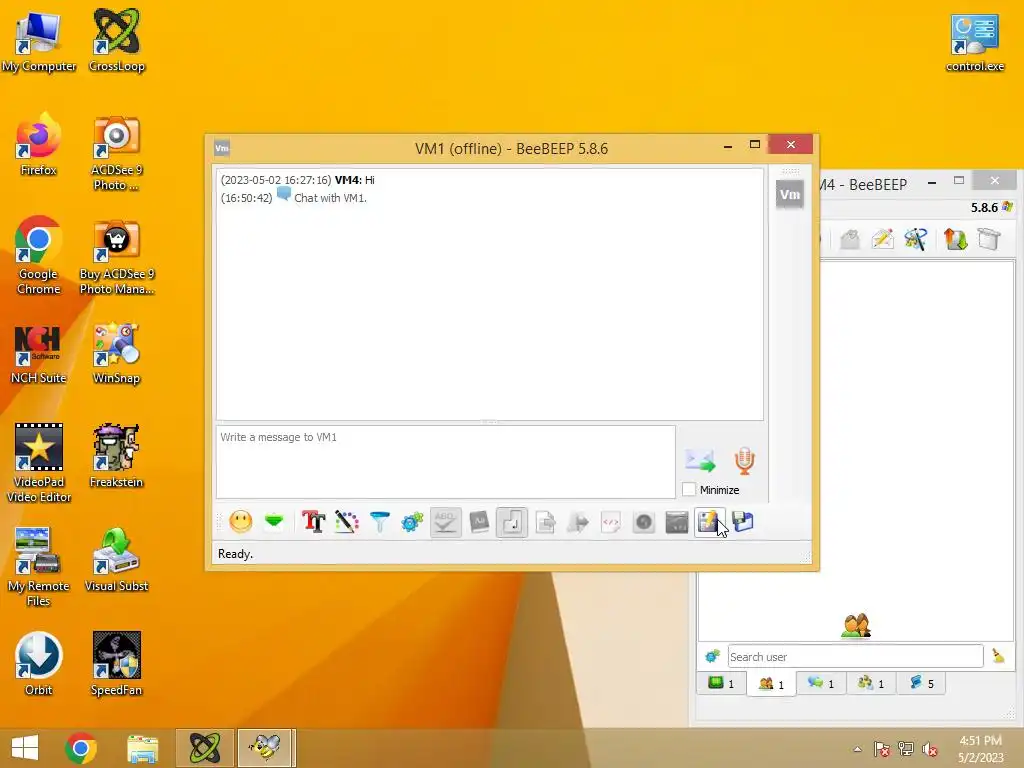
Task: Click the muted speaker tray icon
Action: 930,750
